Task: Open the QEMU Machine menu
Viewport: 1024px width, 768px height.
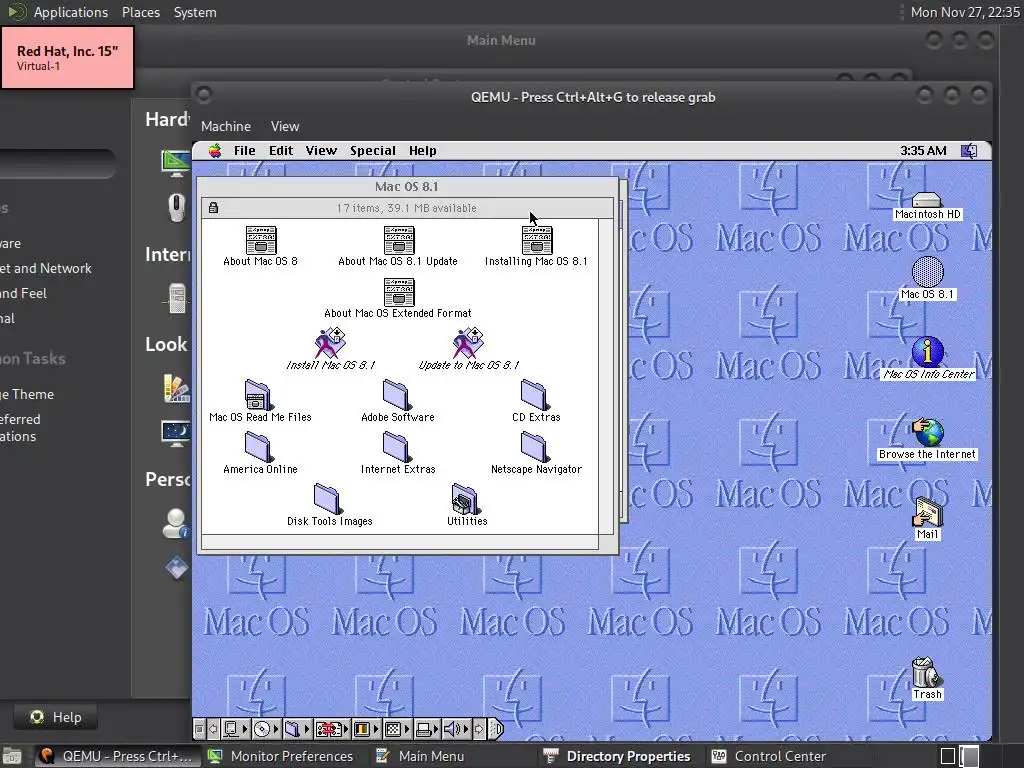Action: coord(226,126)
